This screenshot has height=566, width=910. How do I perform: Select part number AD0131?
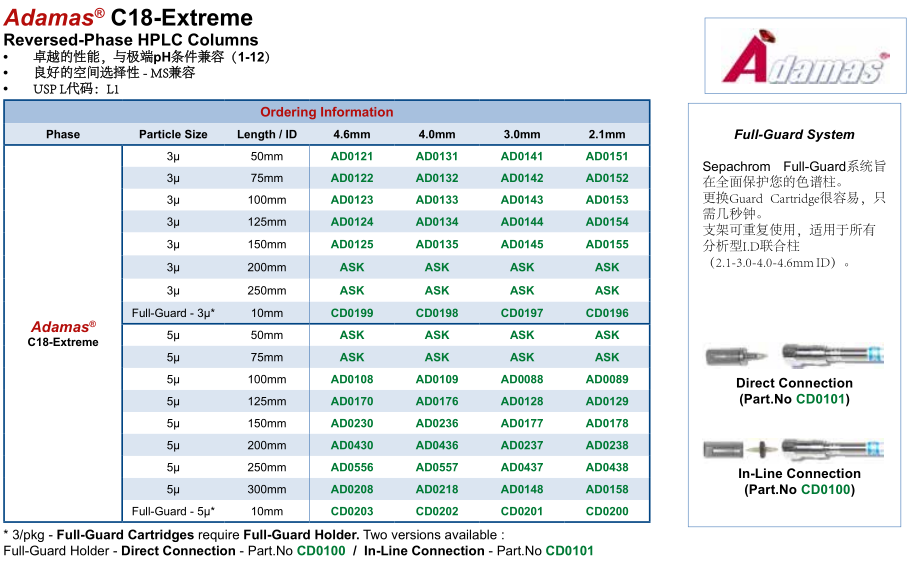(x=436, y=156)
